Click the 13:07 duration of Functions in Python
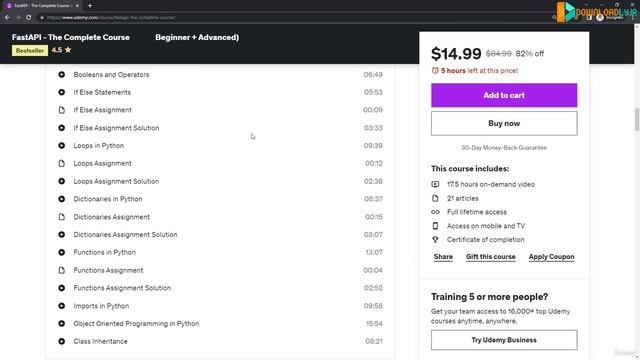 click(374, 252)
